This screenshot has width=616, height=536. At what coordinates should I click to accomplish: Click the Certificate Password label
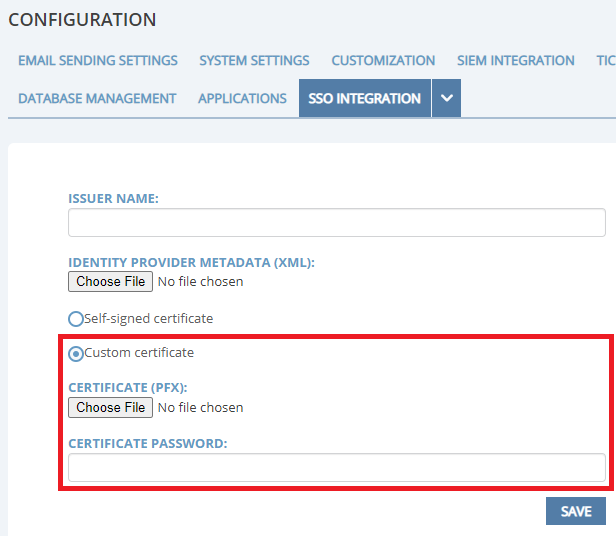point(148,443)
